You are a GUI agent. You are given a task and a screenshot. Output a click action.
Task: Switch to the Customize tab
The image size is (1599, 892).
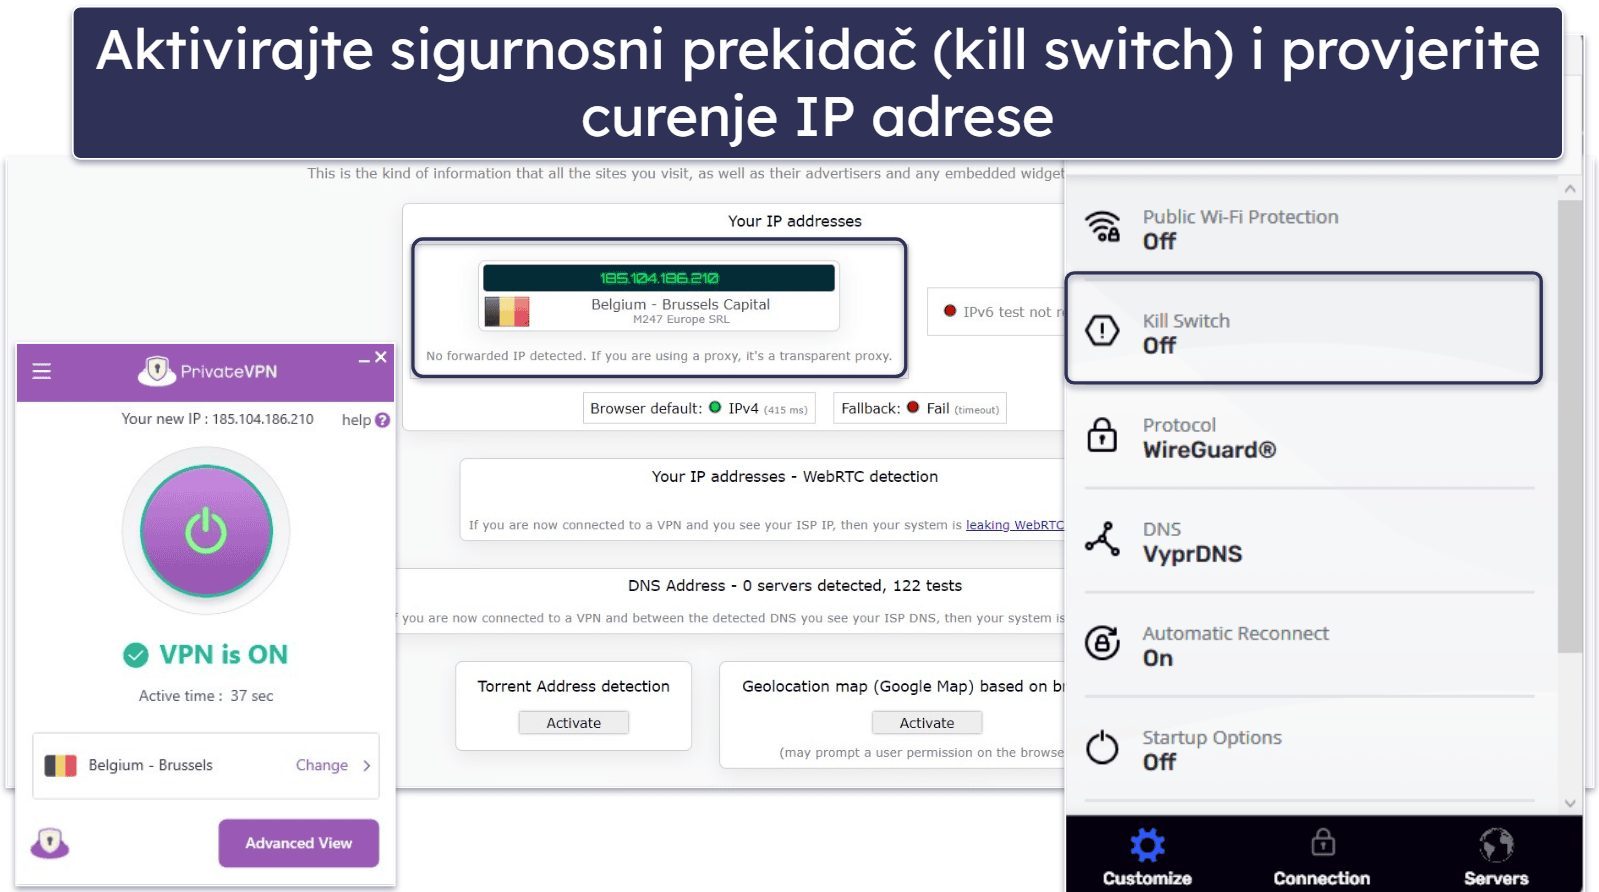click(x=1147, y=858)
